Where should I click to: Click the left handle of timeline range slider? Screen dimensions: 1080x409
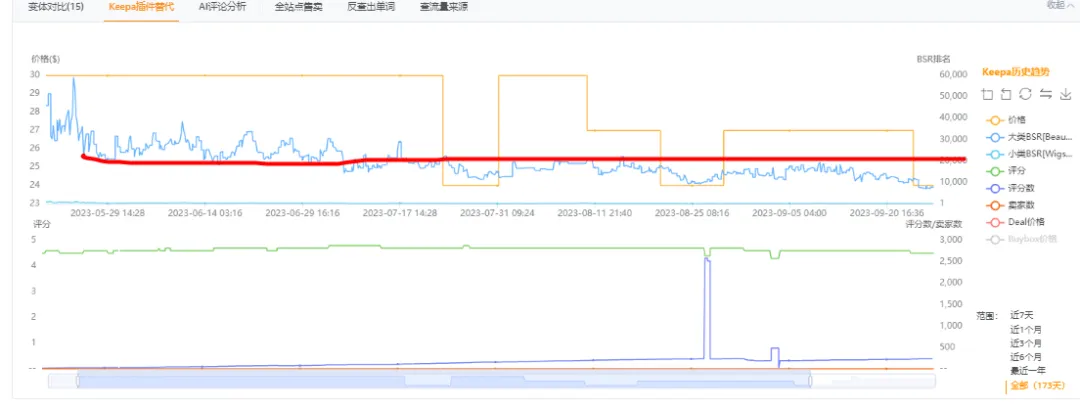(x=78, y=380)
